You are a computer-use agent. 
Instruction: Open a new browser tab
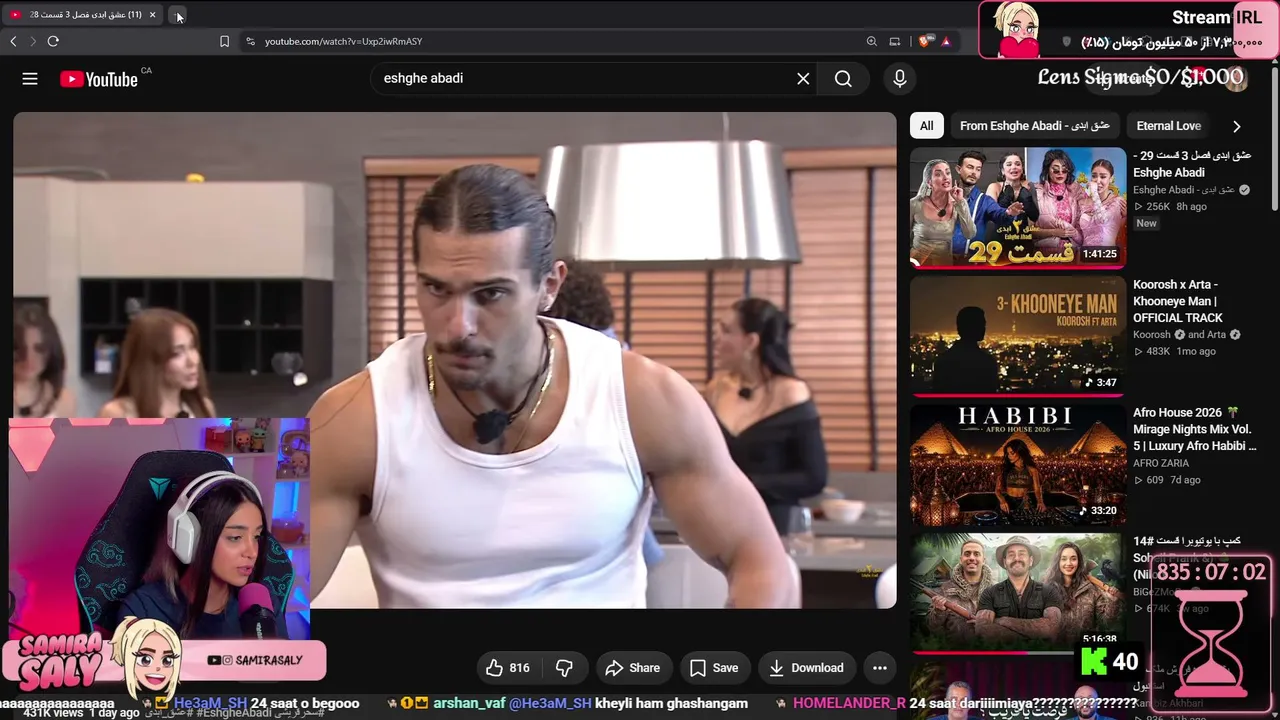pos(177,15)
